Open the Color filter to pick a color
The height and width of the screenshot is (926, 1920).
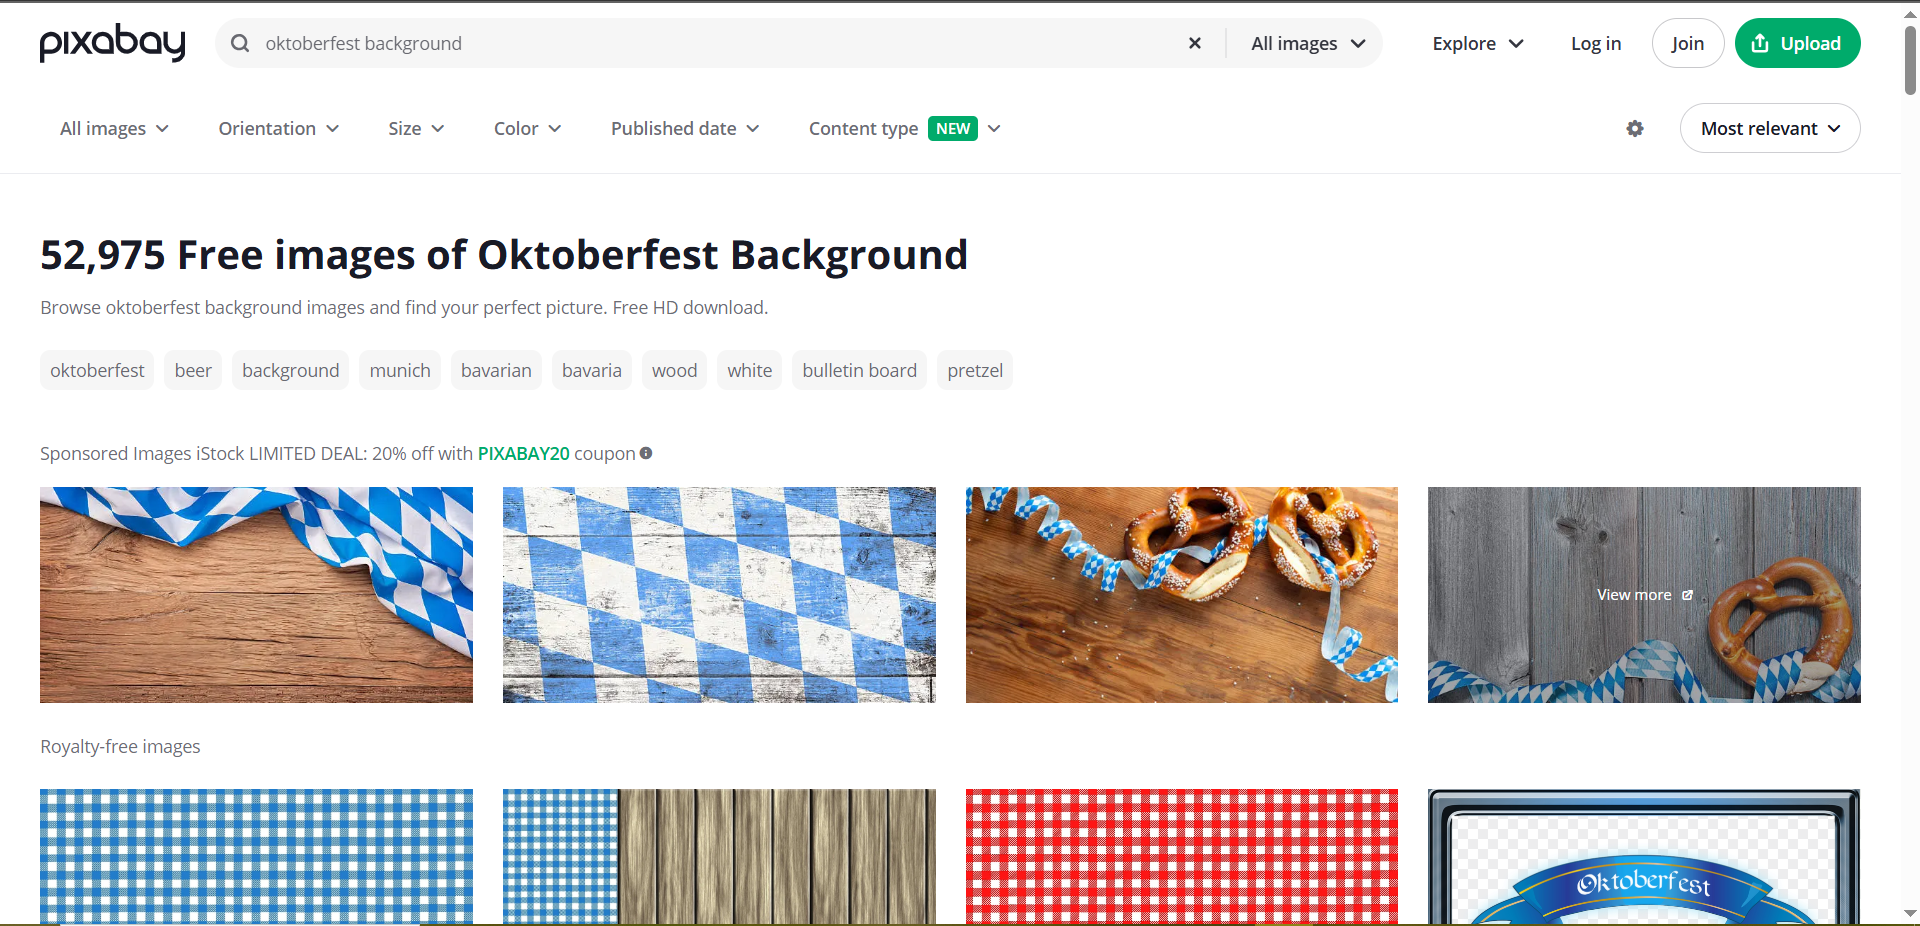pyautogui.click(x=526, y=128)
